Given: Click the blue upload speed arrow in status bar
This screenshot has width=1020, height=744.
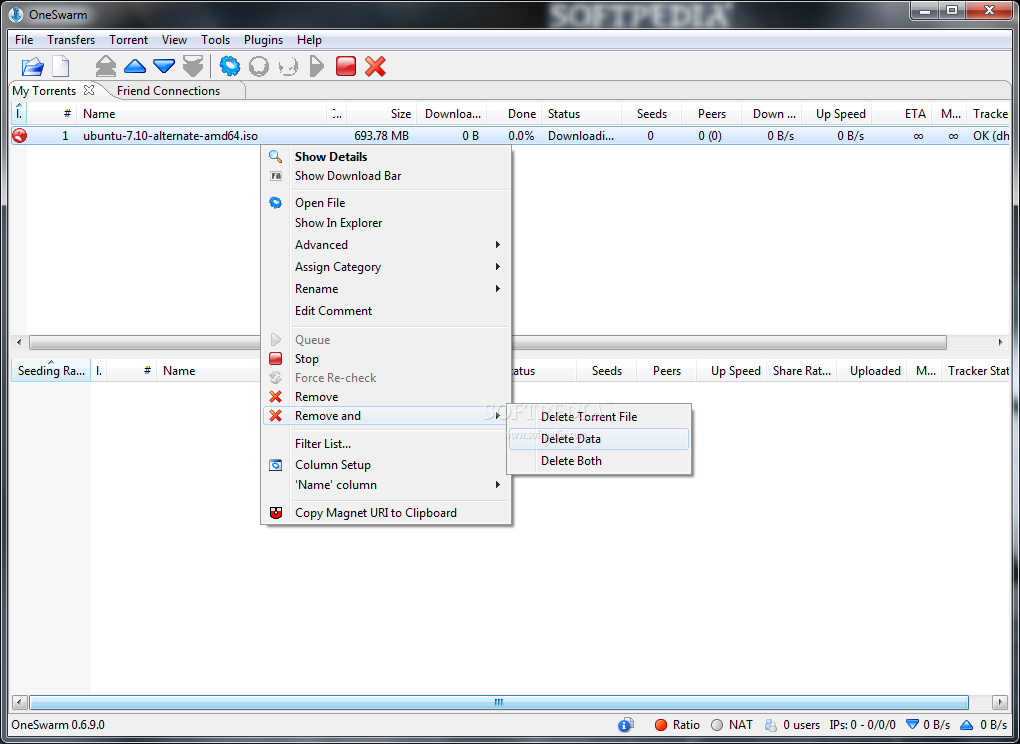Looking at the screenshot, I should click(x=967, y=725).
